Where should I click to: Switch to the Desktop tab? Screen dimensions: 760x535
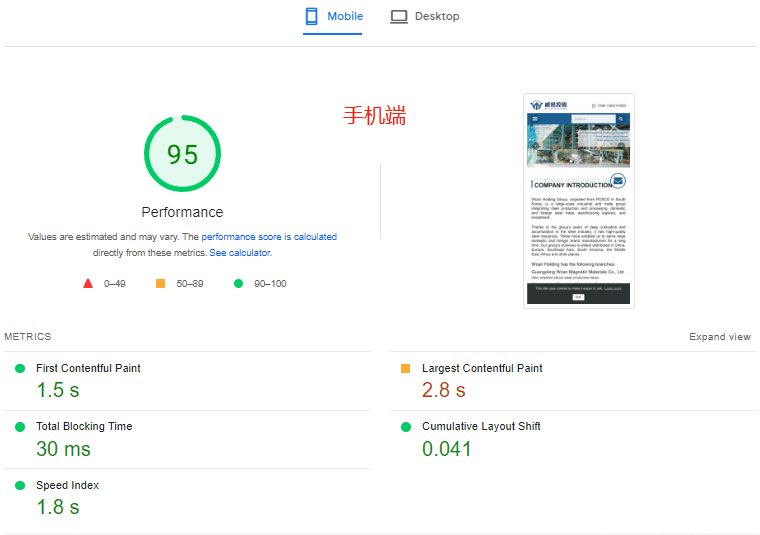coord(425,17)
